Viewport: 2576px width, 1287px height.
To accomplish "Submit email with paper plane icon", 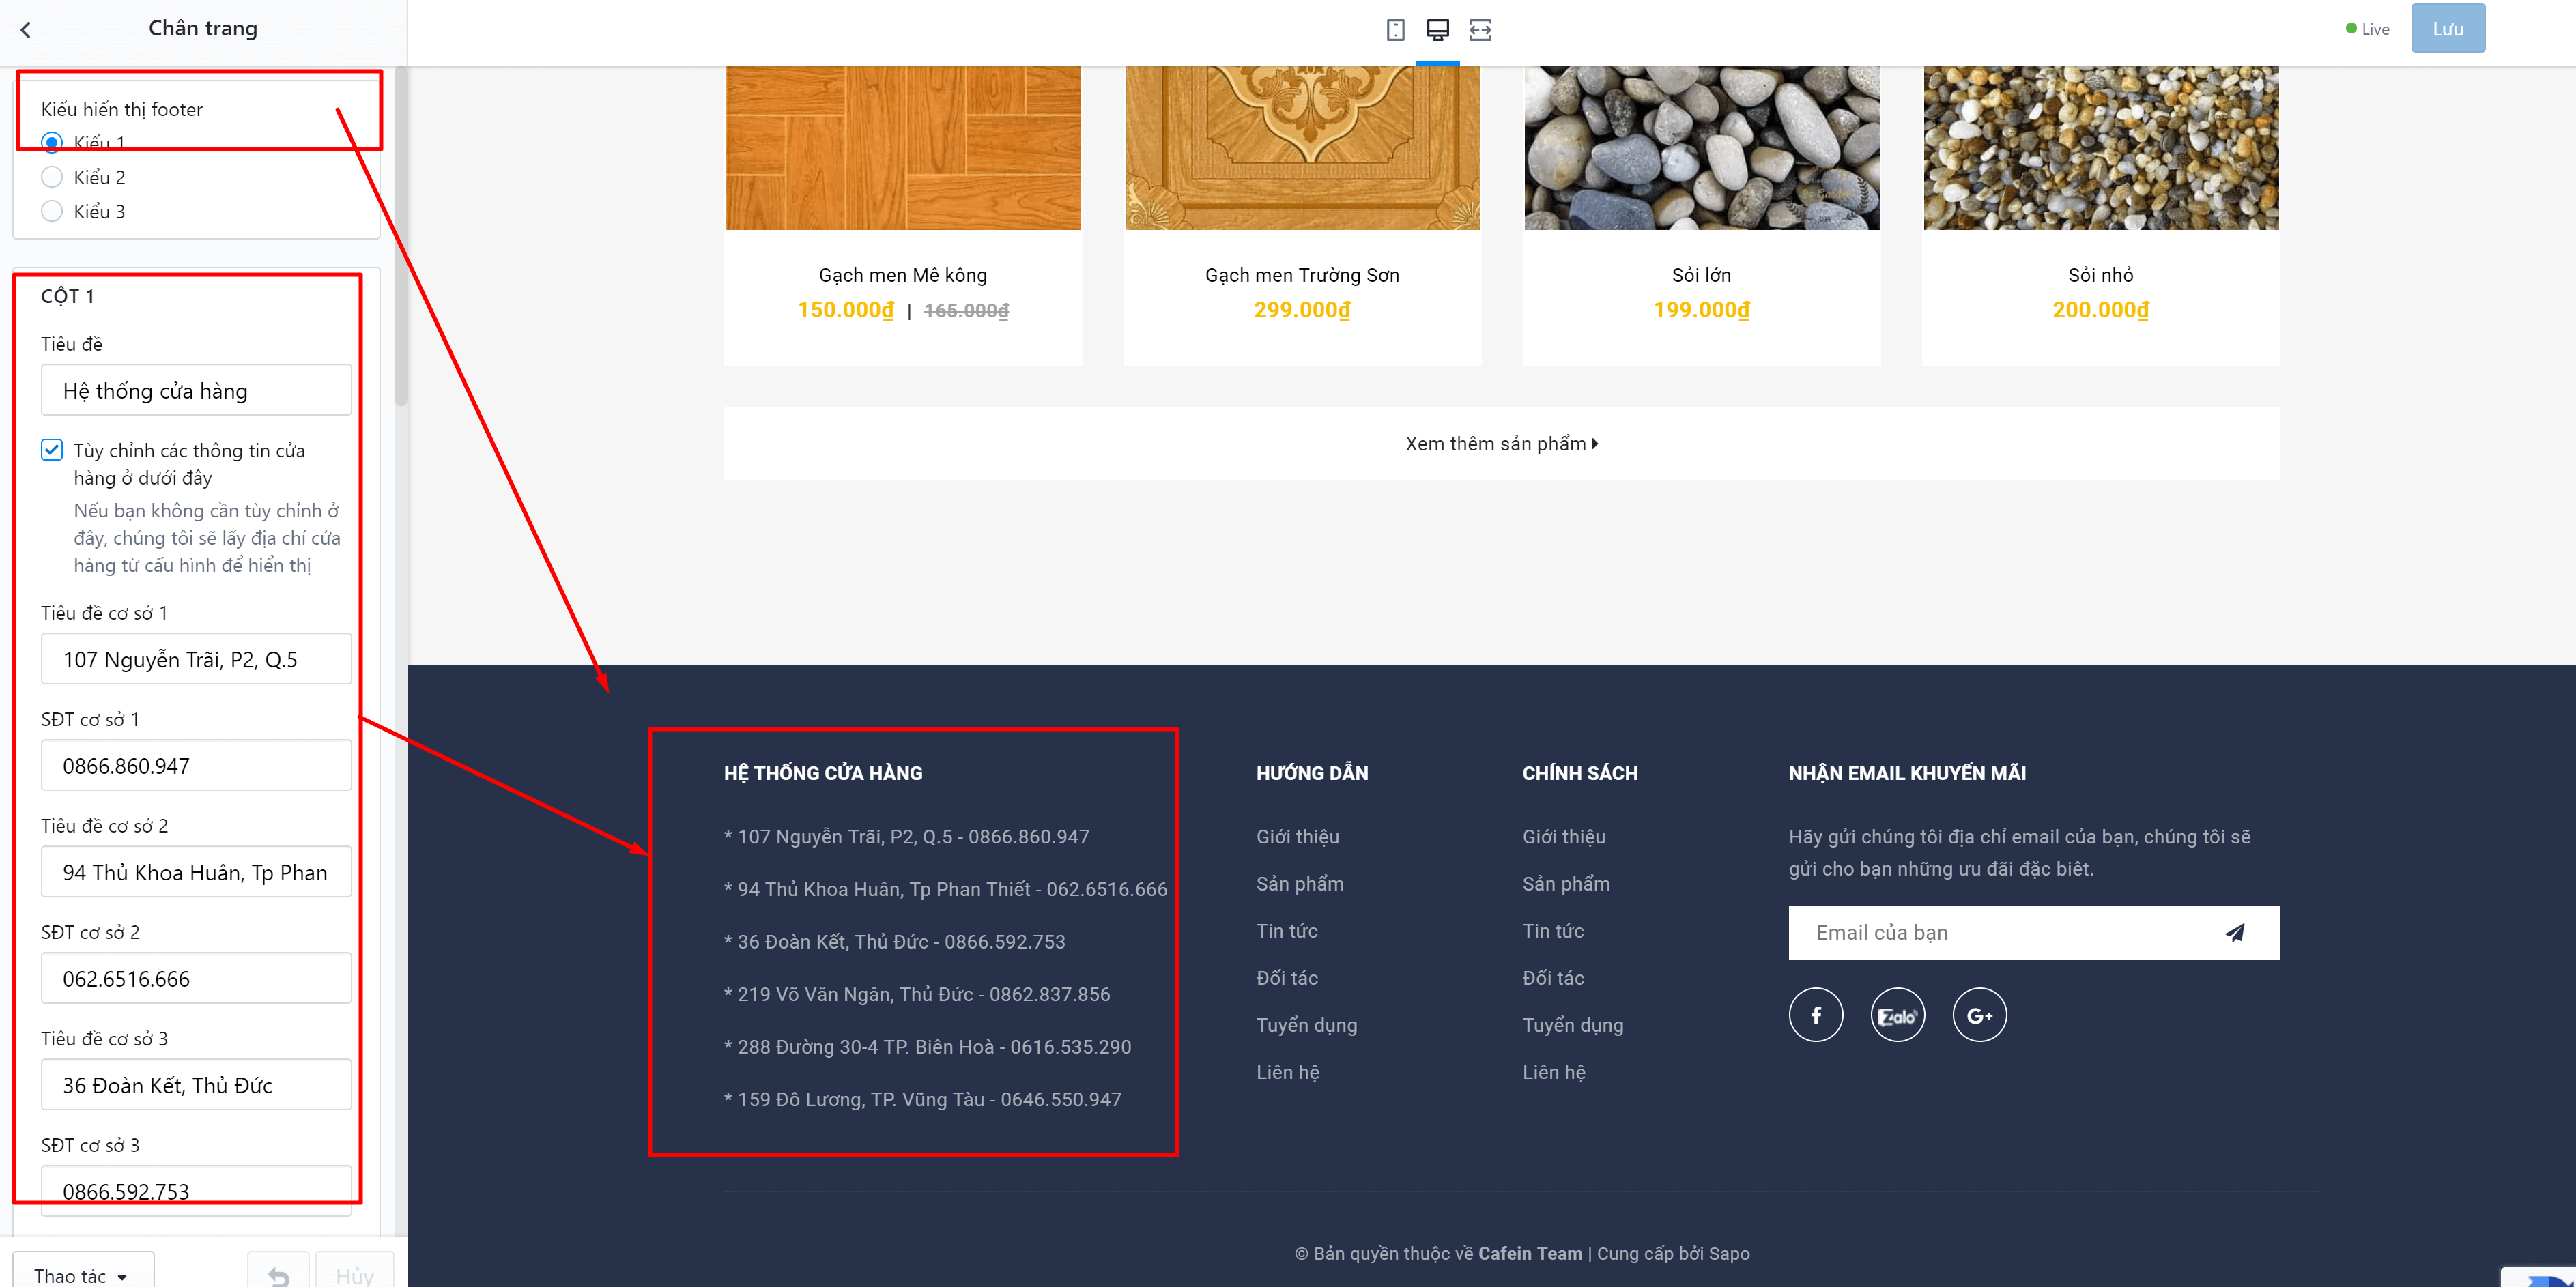I will 2235,933.
